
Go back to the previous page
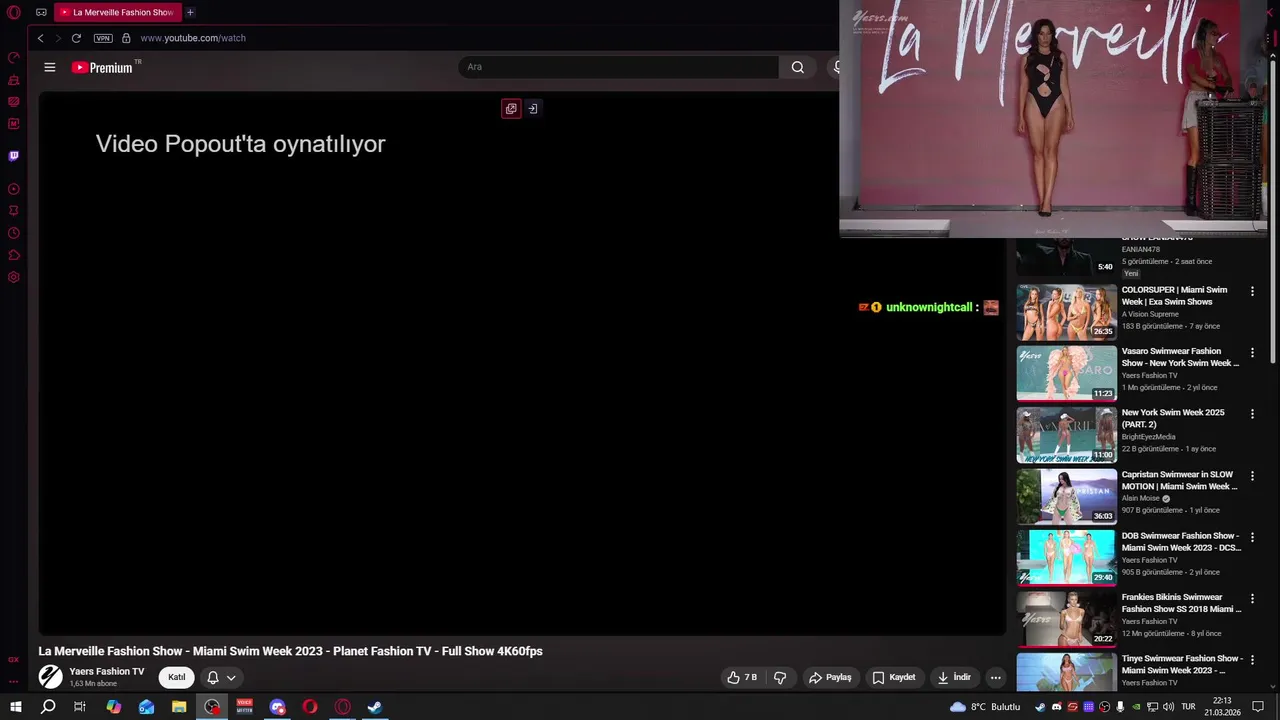coord(40,38)
